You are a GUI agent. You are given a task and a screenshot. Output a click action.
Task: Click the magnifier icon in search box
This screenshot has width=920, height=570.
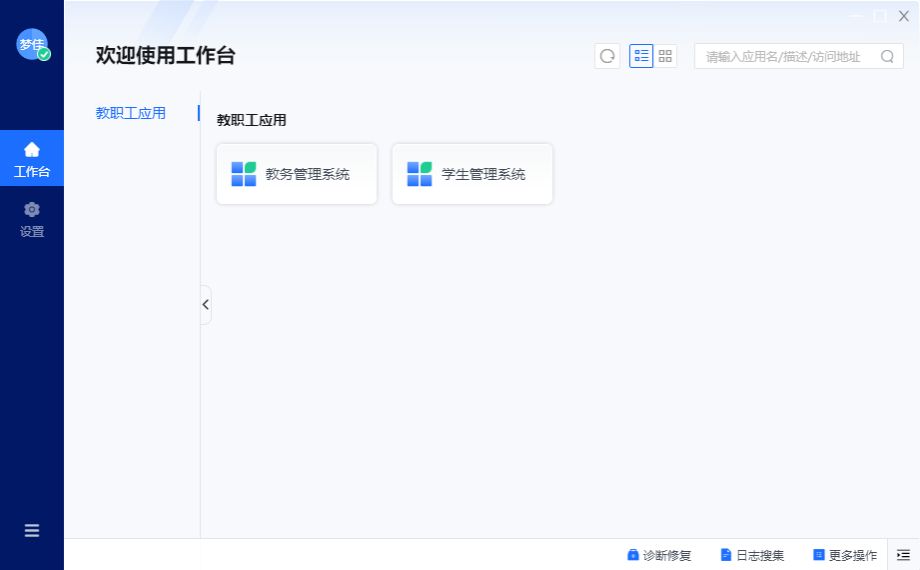tap(887, 56)
